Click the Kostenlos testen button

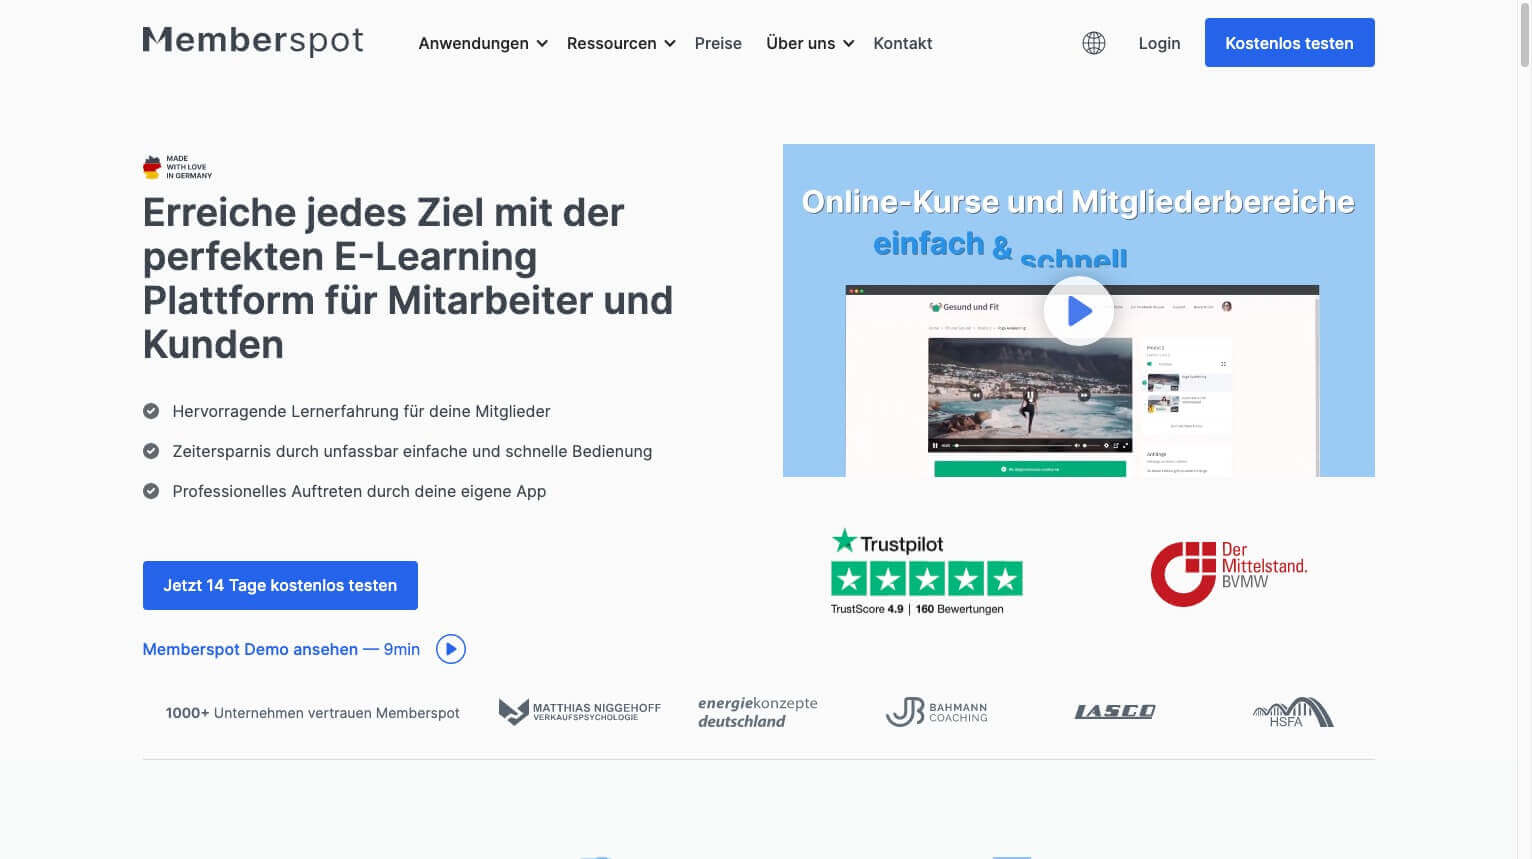pos(1289,43)
